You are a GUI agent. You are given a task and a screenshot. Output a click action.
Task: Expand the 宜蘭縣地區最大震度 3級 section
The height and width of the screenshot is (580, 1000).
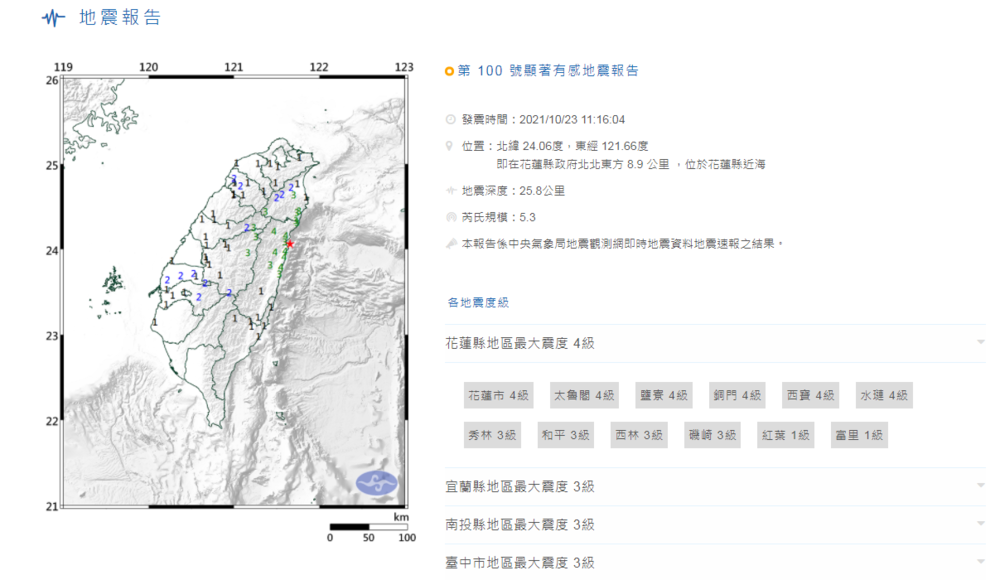click(x=982, y=486)
